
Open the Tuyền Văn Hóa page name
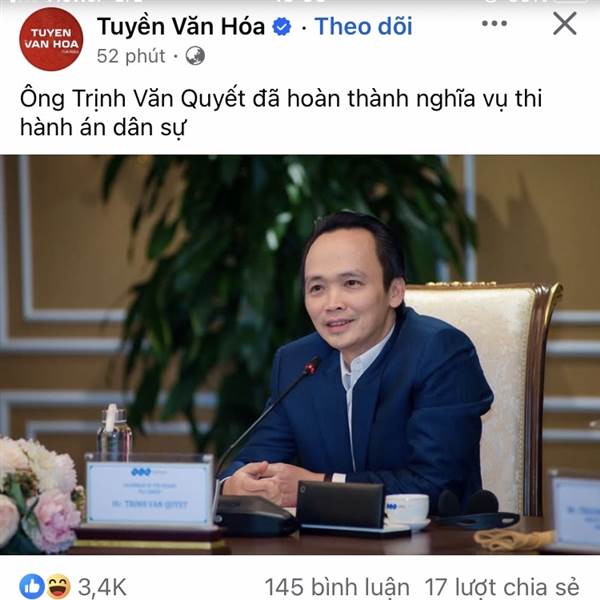pos(181,26)
